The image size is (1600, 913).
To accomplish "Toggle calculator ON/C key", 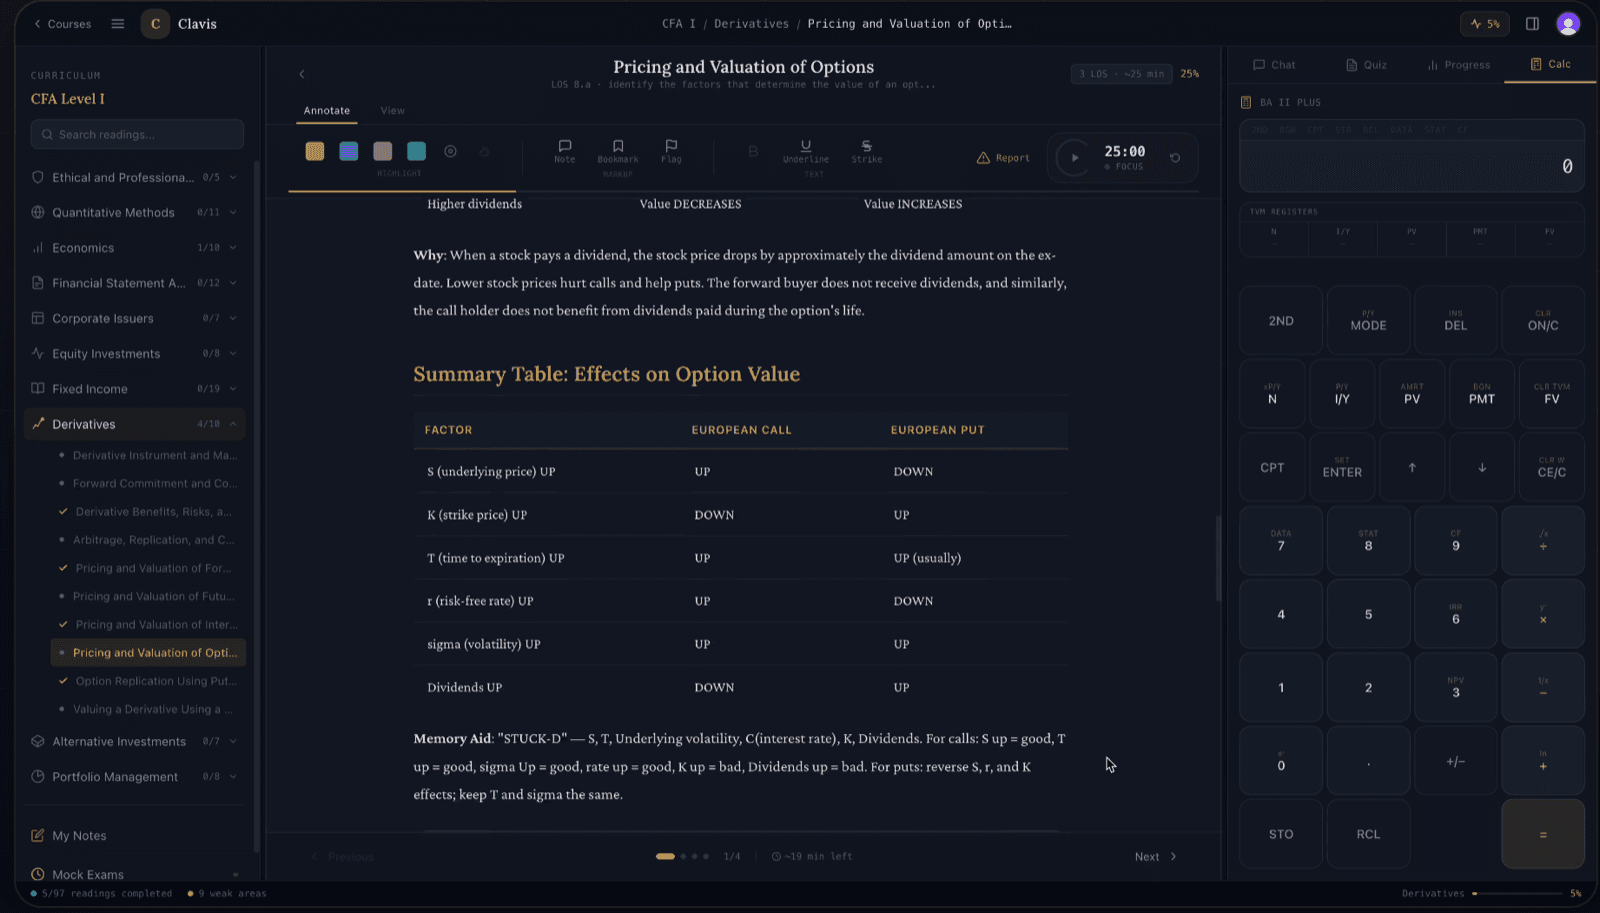I will click(x=1543, y=321).
